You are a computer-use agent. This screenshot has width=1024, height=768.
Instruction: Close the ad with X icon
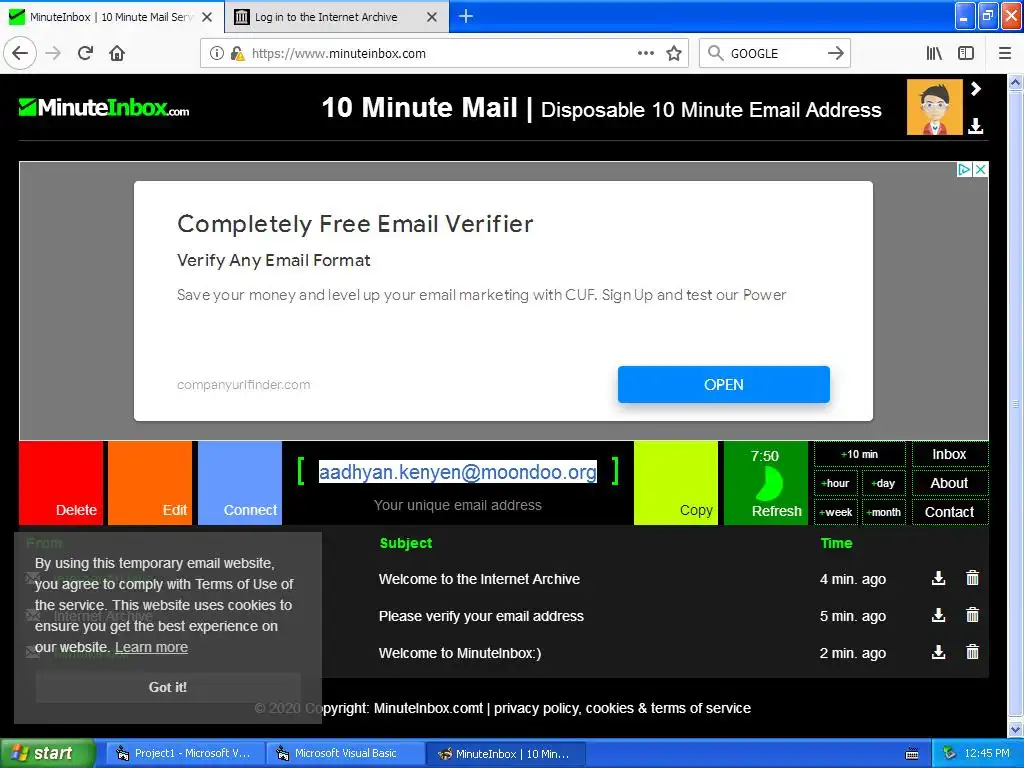[980, 169]
